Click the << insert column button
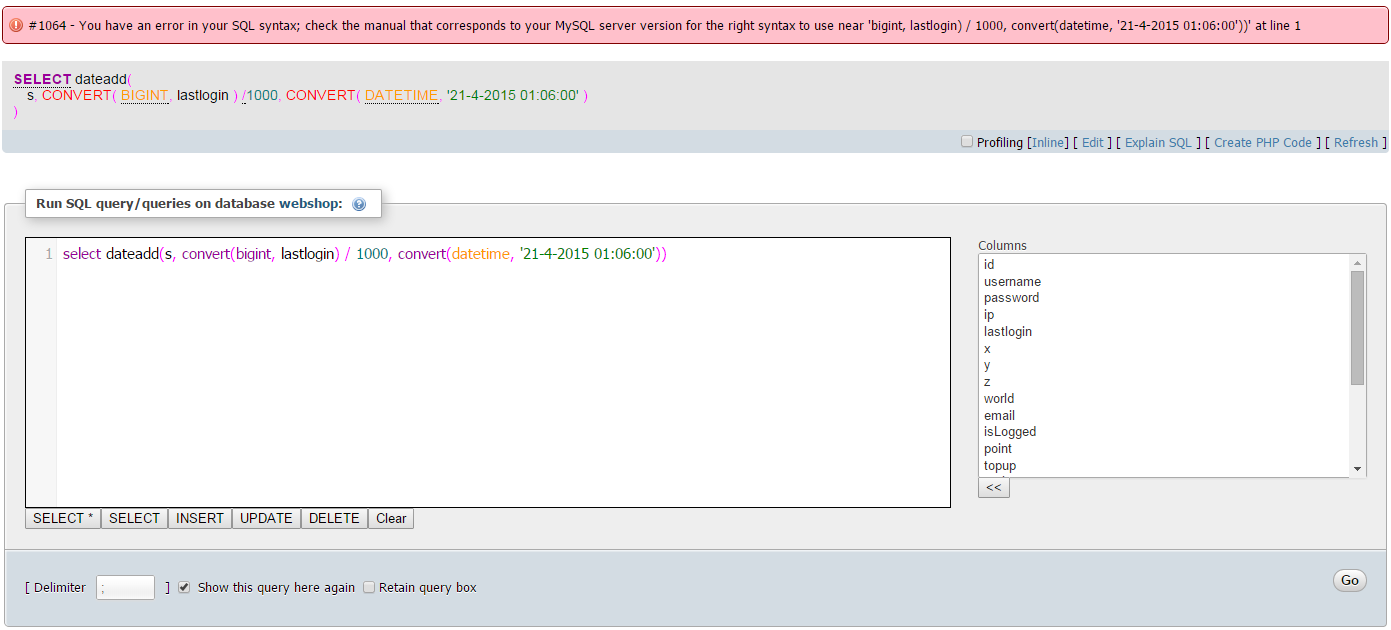This screenshot has height=630, width=1391. [994, 487]
